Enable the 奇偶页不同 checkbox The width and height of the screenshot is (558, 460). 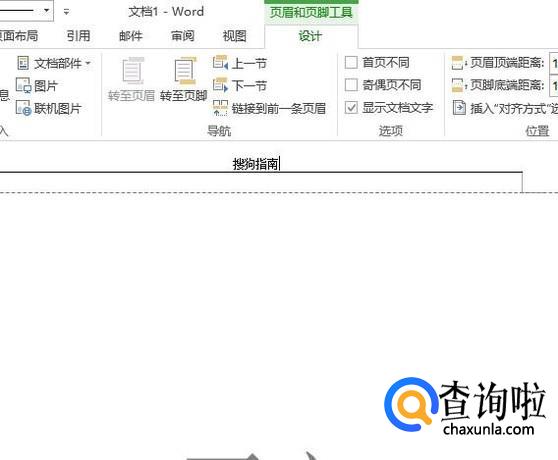[x=351, y=85]
